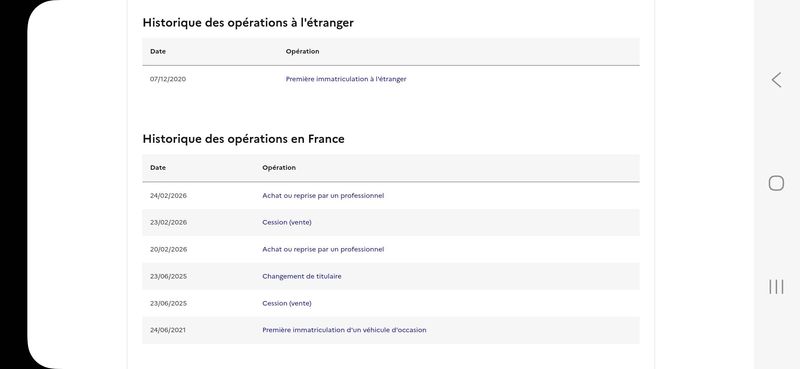The image size is (800, 369).
Task: Select the 07/12/2020 date cell
Action: pos(168,79)
